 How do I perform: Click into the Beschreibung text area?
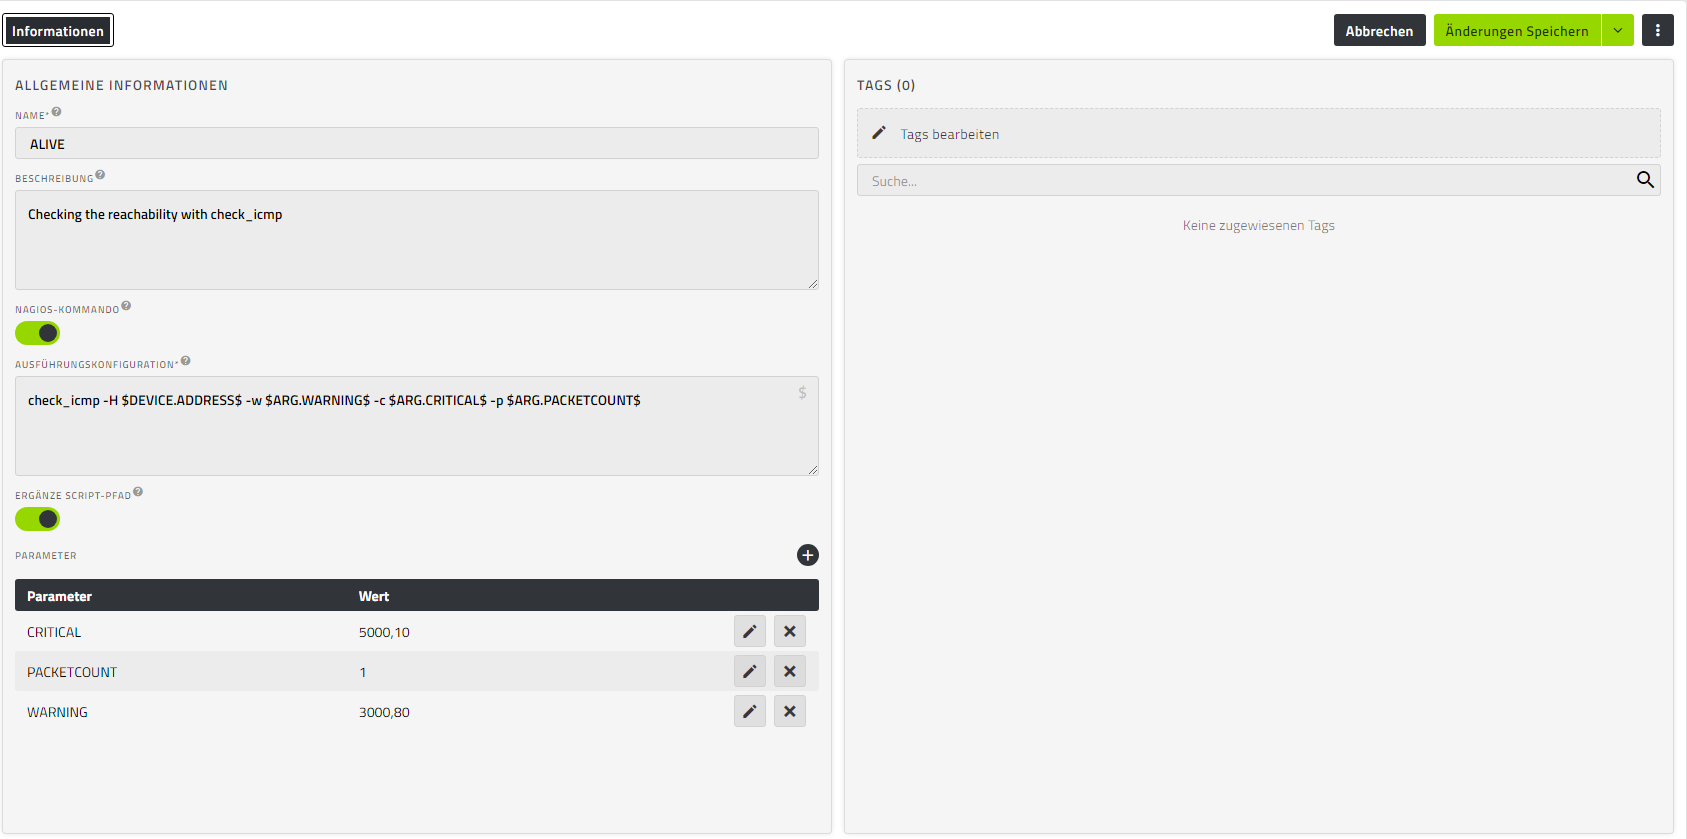coord(417,240)
